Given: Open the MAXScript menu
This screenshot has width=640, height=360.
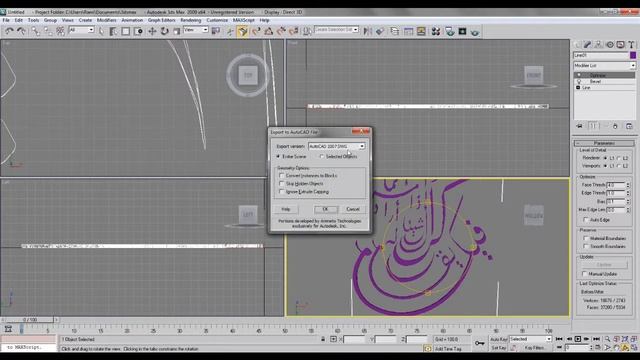Looking at the screenshot, I should point(244,20).
